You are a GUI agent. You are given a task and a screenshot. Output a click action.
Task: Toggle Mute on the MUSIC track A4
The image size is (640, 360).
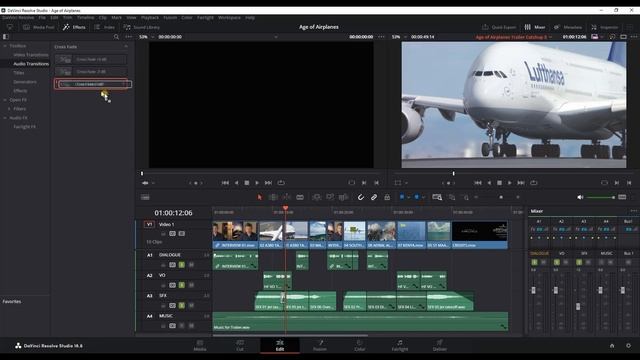(191, 326)
